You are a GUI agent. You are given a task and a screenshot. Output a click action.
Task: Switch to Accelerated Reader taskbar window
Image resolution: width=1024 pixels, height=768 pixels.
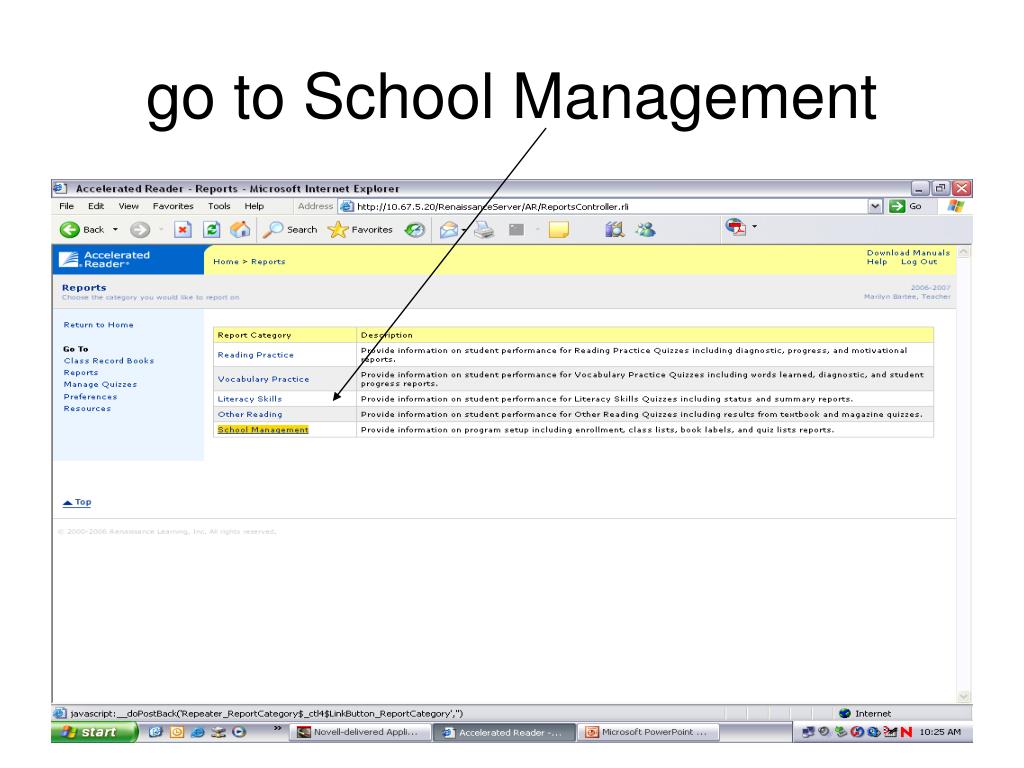[x=505, y=733]
